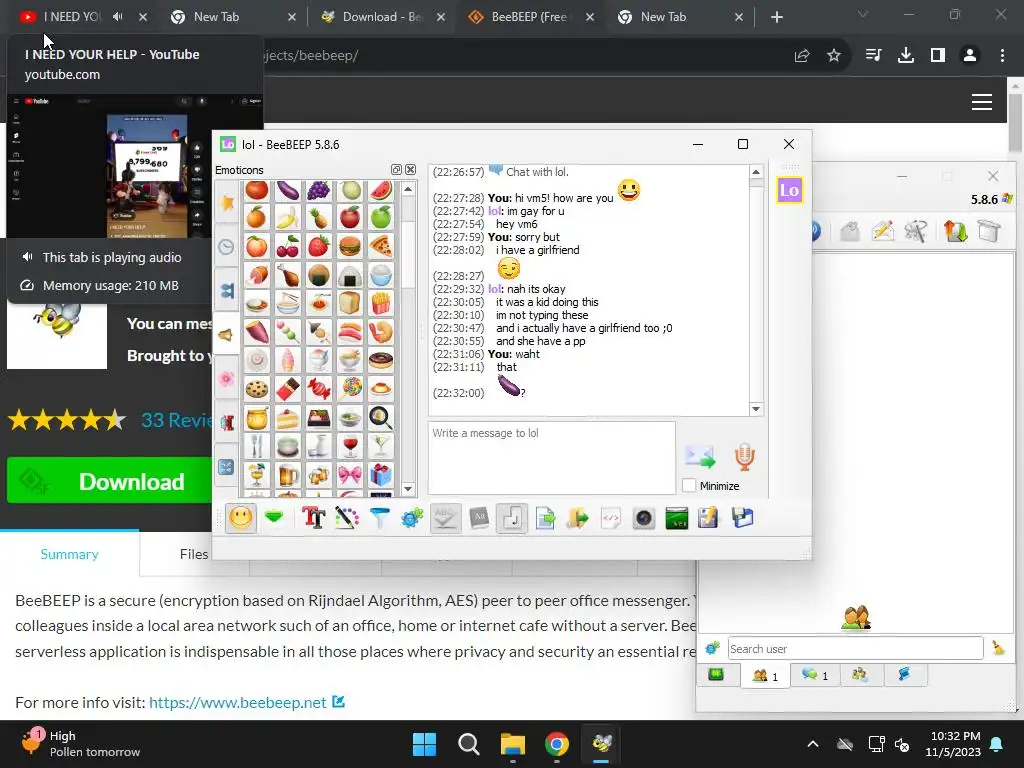Viewport: 1024px width, 768px height.
Task: Click the green text board icon
Action: 677,519
